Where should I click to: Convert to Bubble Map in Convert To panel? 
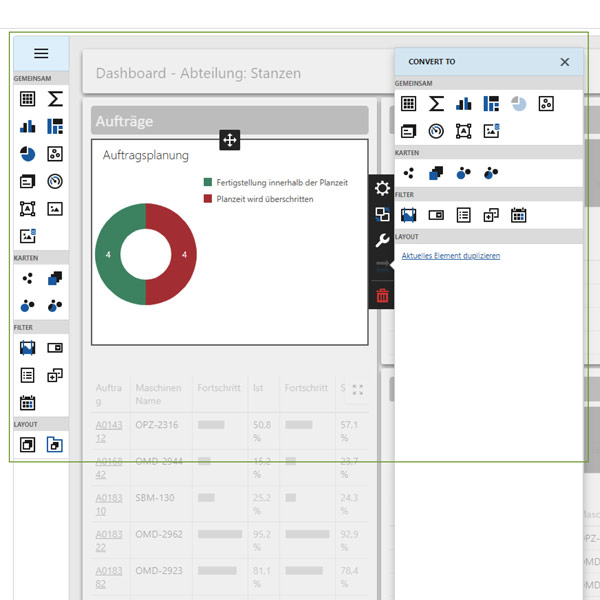(x=464, y=173)
